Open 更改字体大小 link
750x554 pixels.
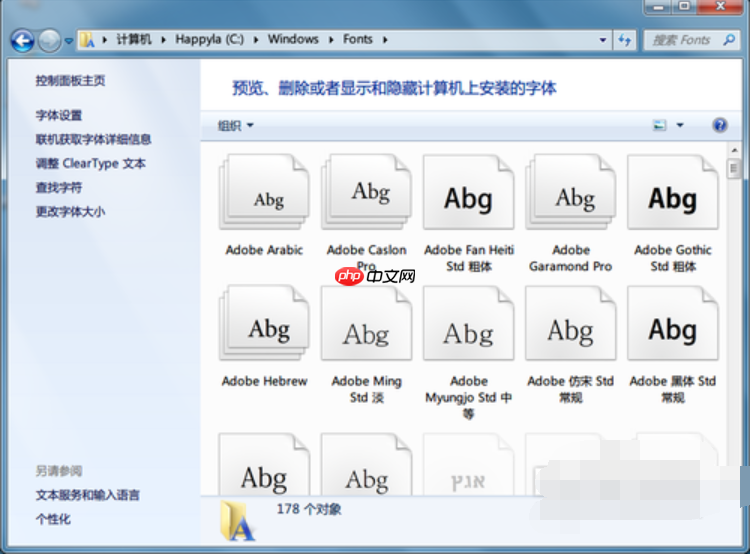point(70,211)
